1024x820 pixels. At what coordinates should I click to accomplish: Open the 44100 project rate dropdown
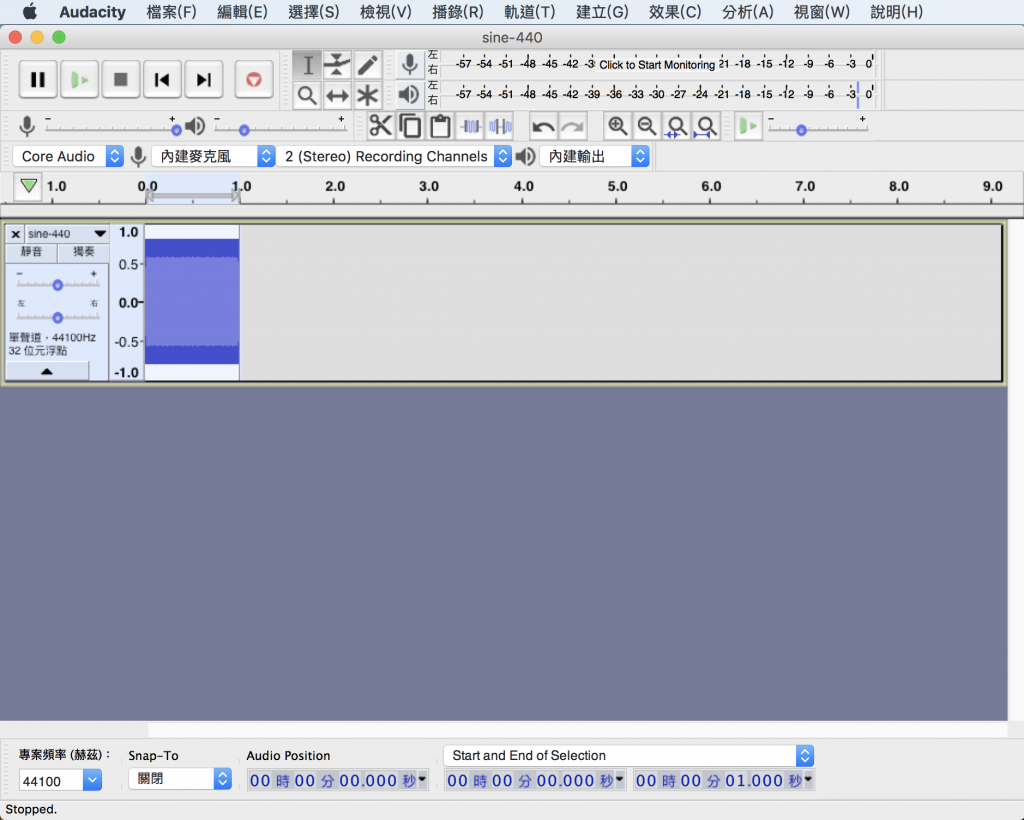coord(92,780)
